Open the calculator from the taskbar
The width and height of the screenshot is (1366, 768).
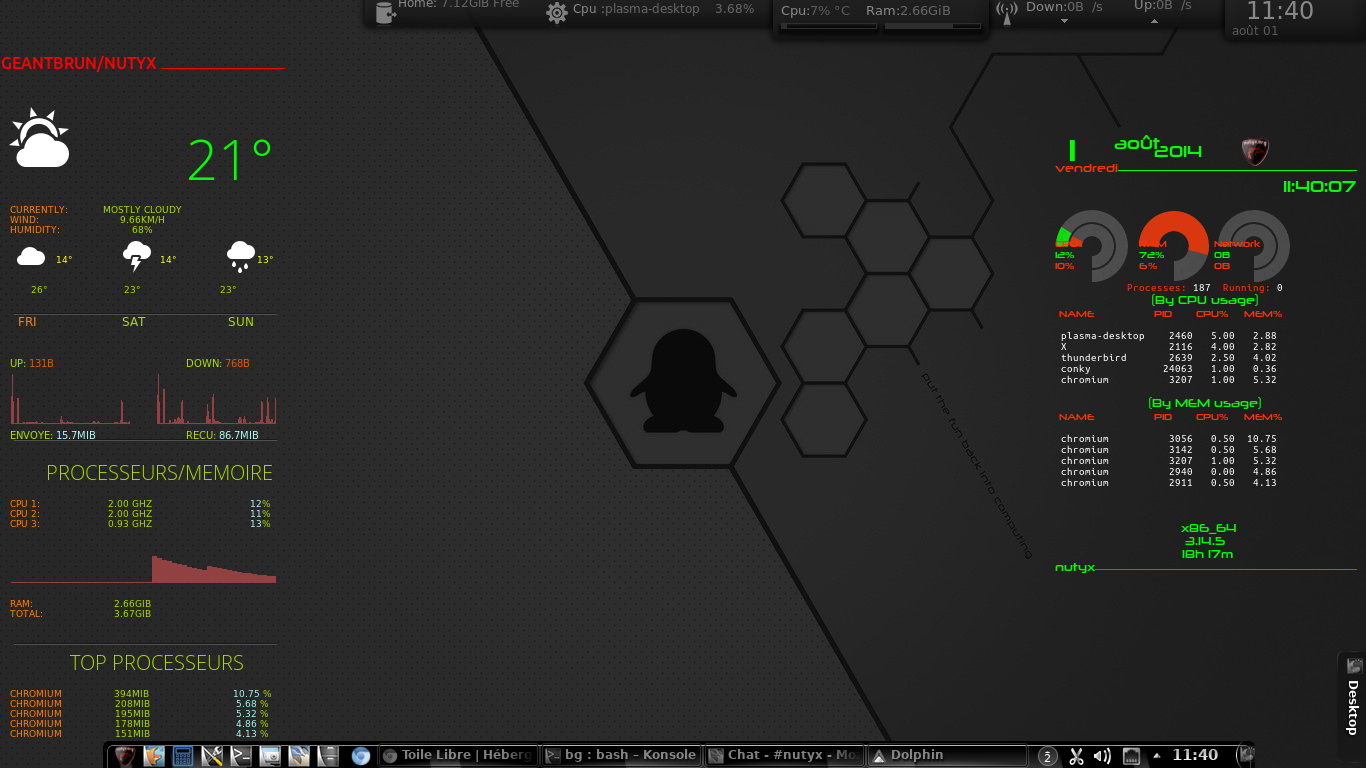coord(182,756)
